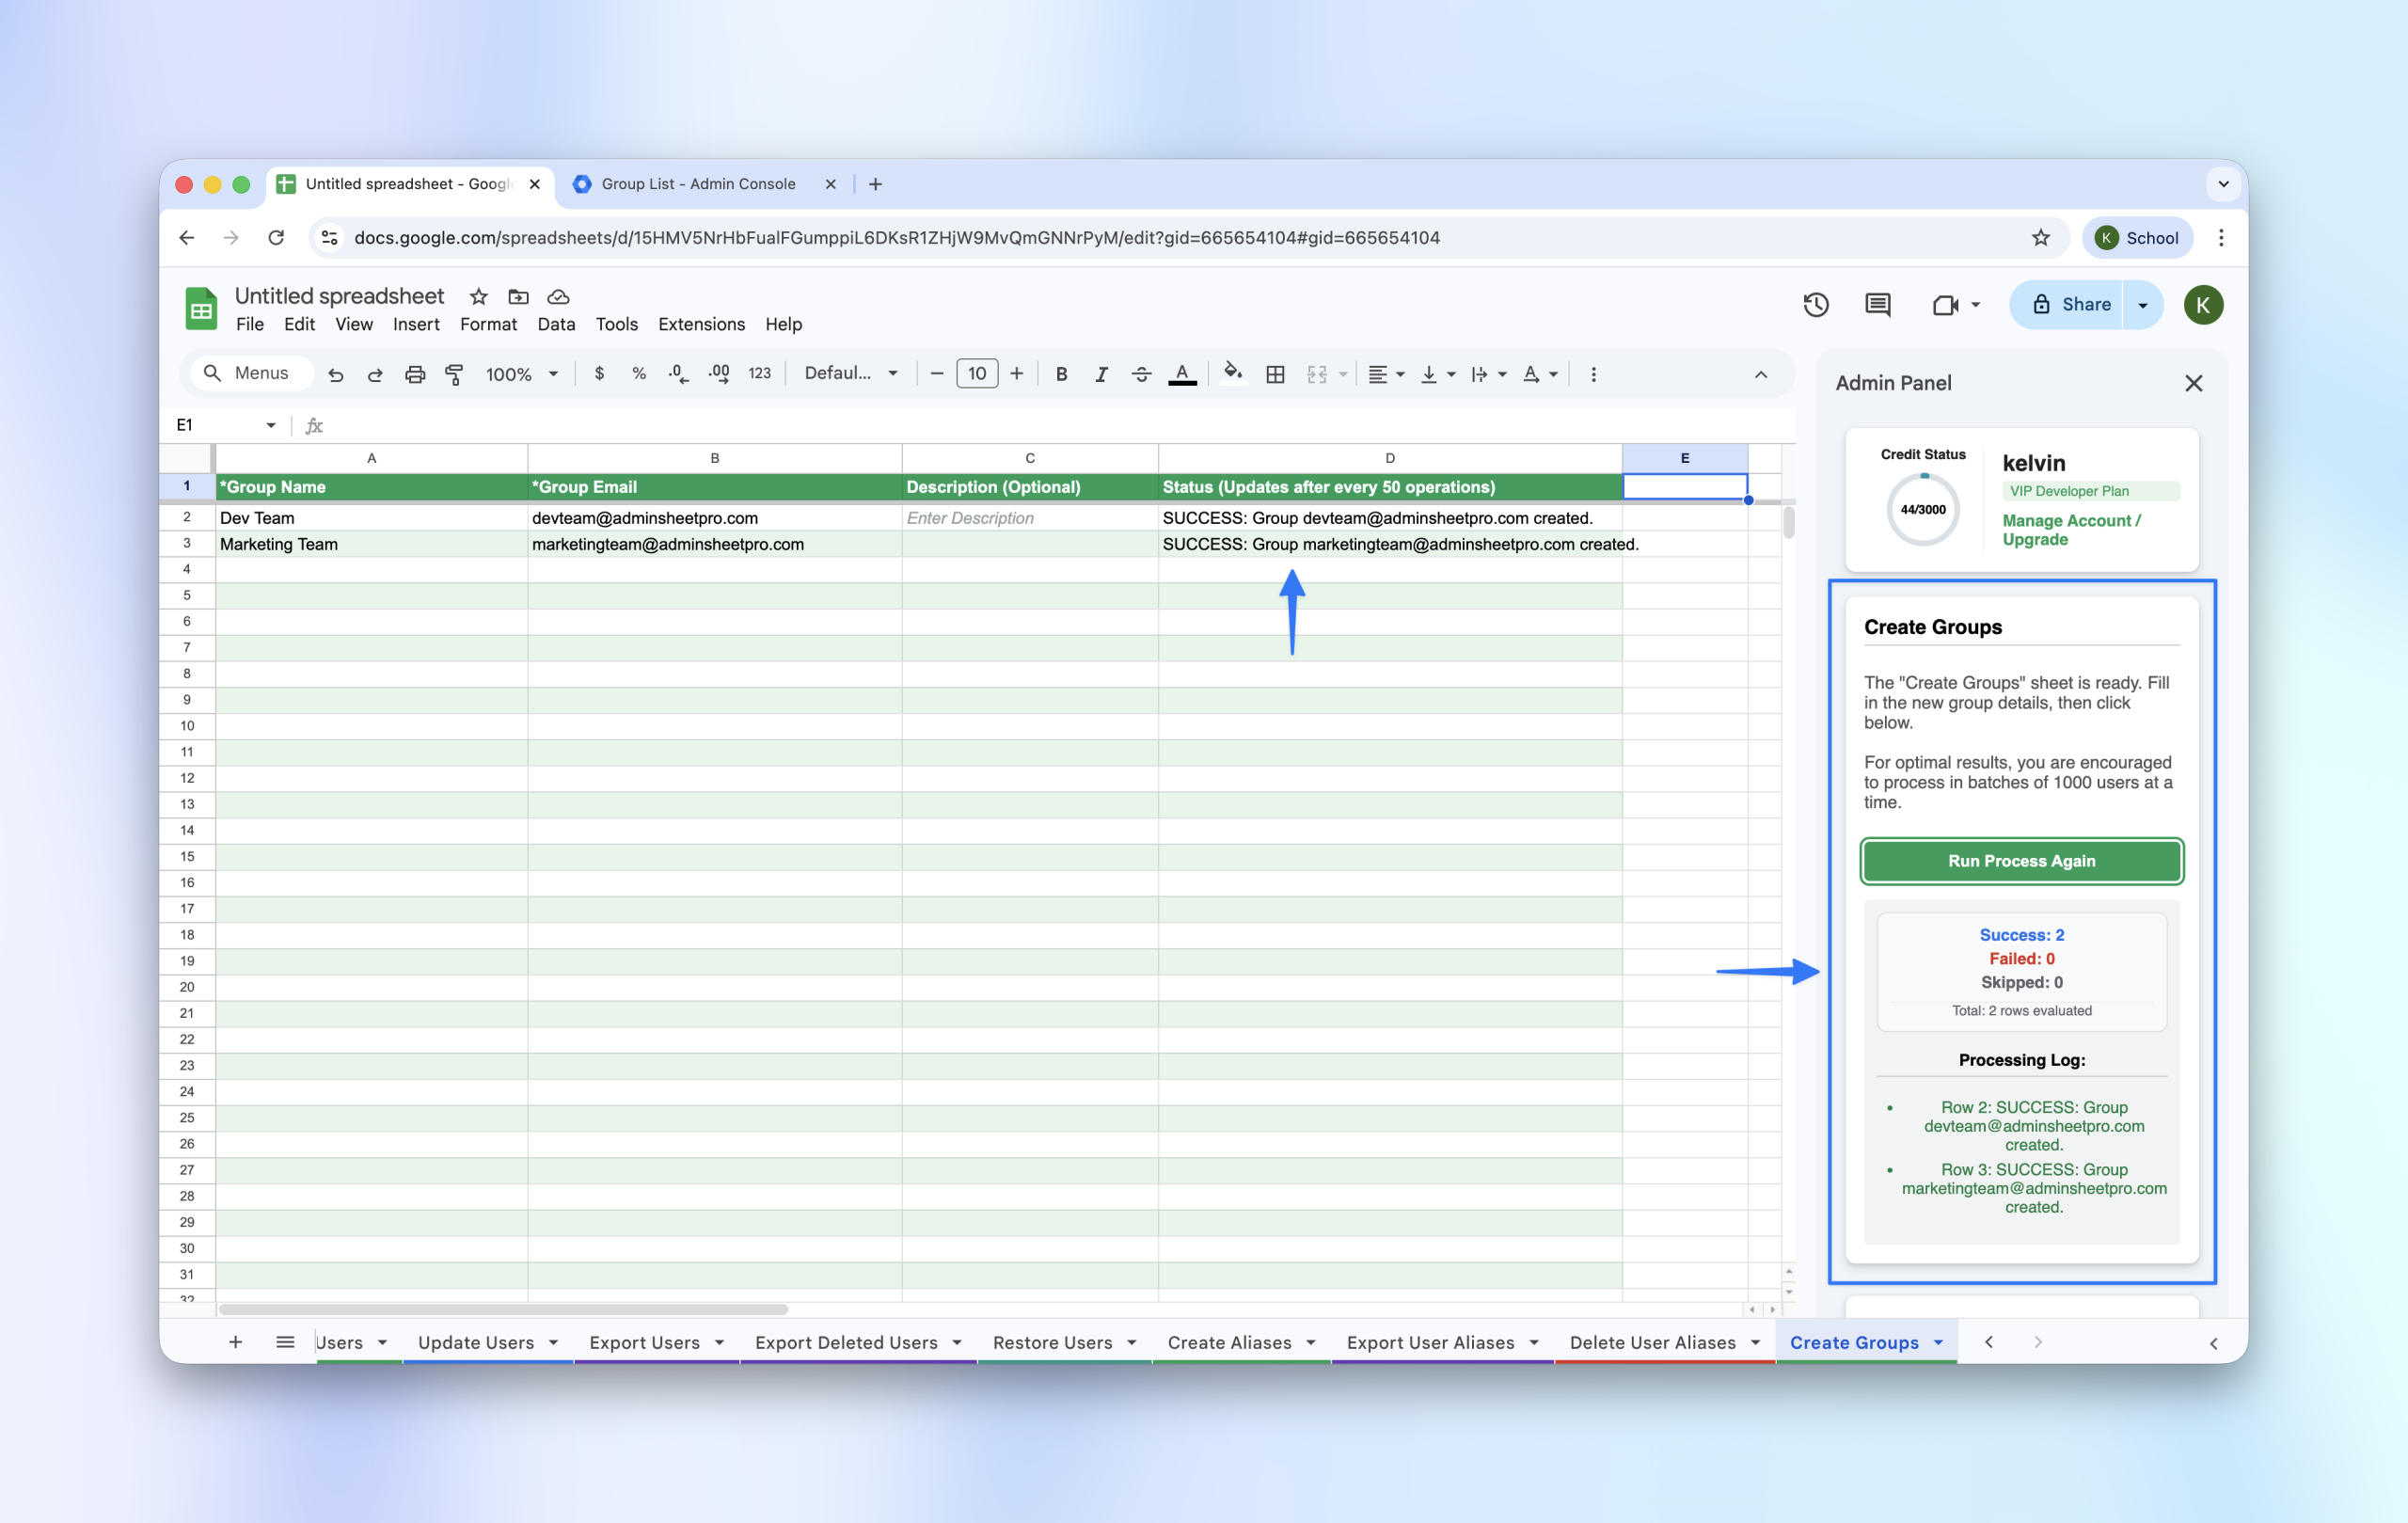This screenshot has height=1523, width=2408.
Task: Click the Run Process Again button
Action: 2021,861
